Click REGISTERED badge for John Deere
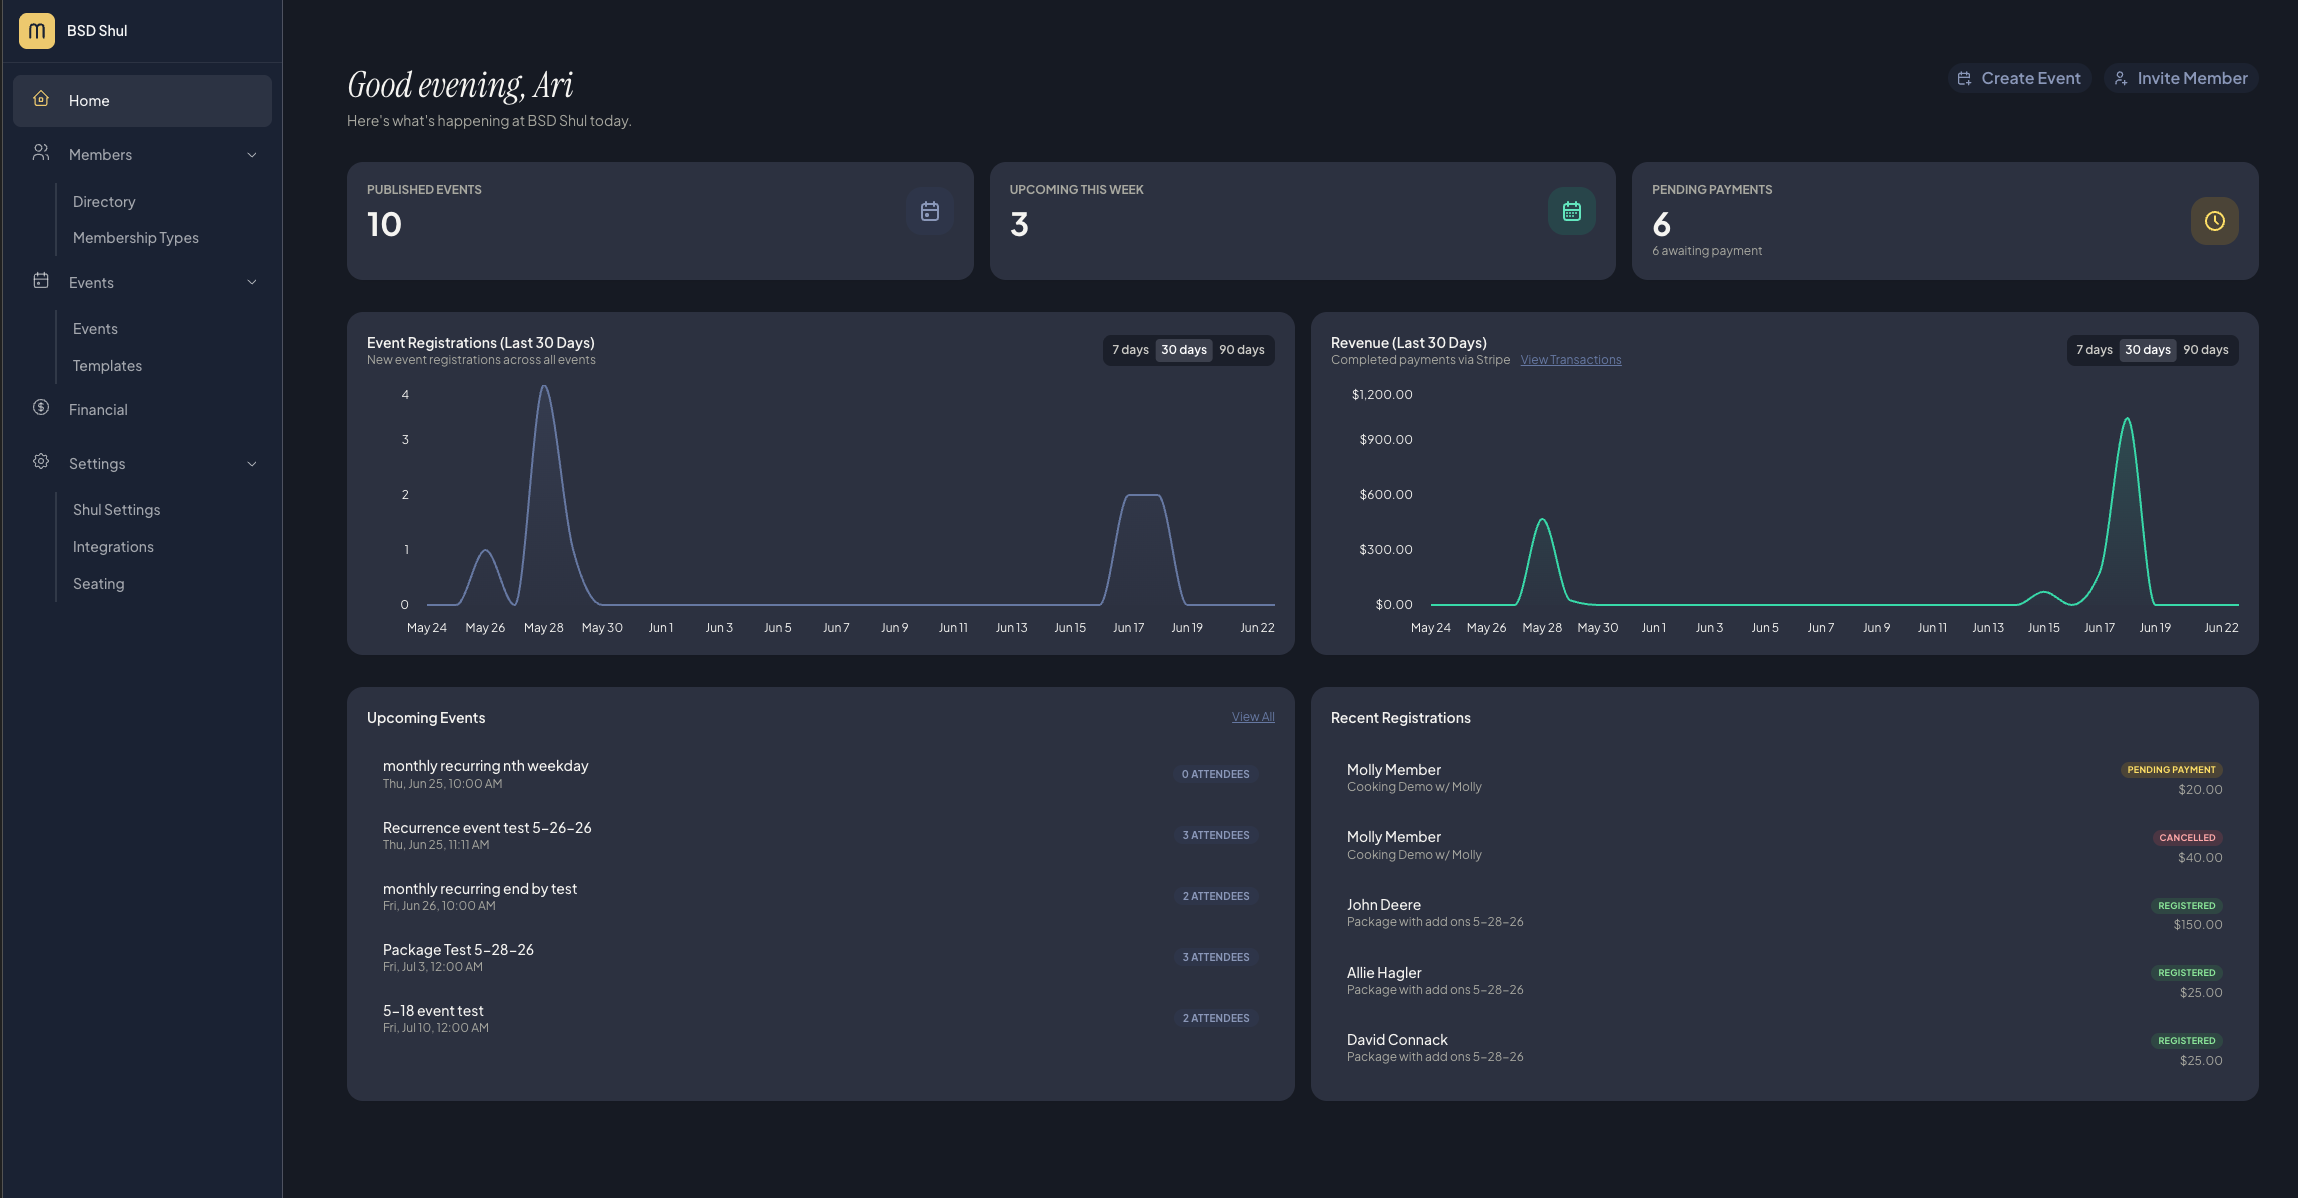The height and width of the screenshot is (1198, 2298). point(2187,906)
